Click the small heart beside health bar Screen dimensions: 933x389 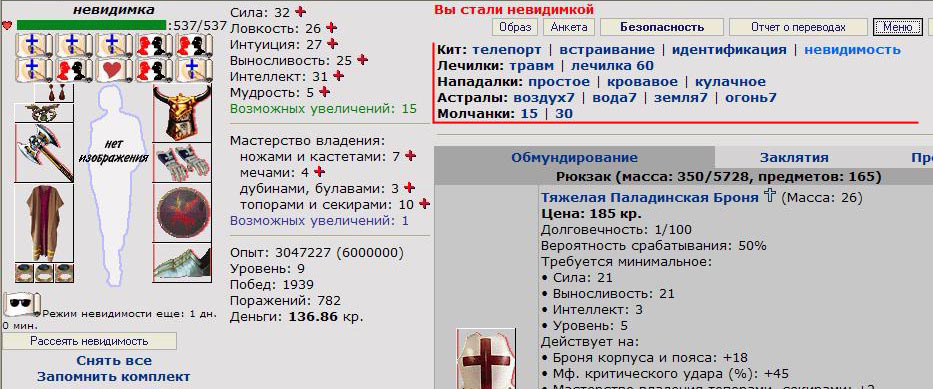coord(7,26)
